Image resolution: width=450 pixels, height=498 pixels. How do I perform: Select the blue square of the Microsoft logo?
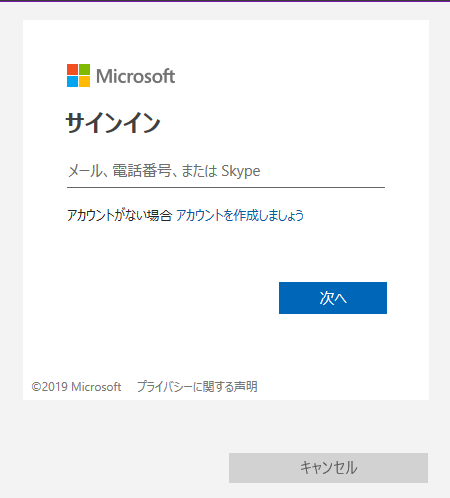(72, 82)
